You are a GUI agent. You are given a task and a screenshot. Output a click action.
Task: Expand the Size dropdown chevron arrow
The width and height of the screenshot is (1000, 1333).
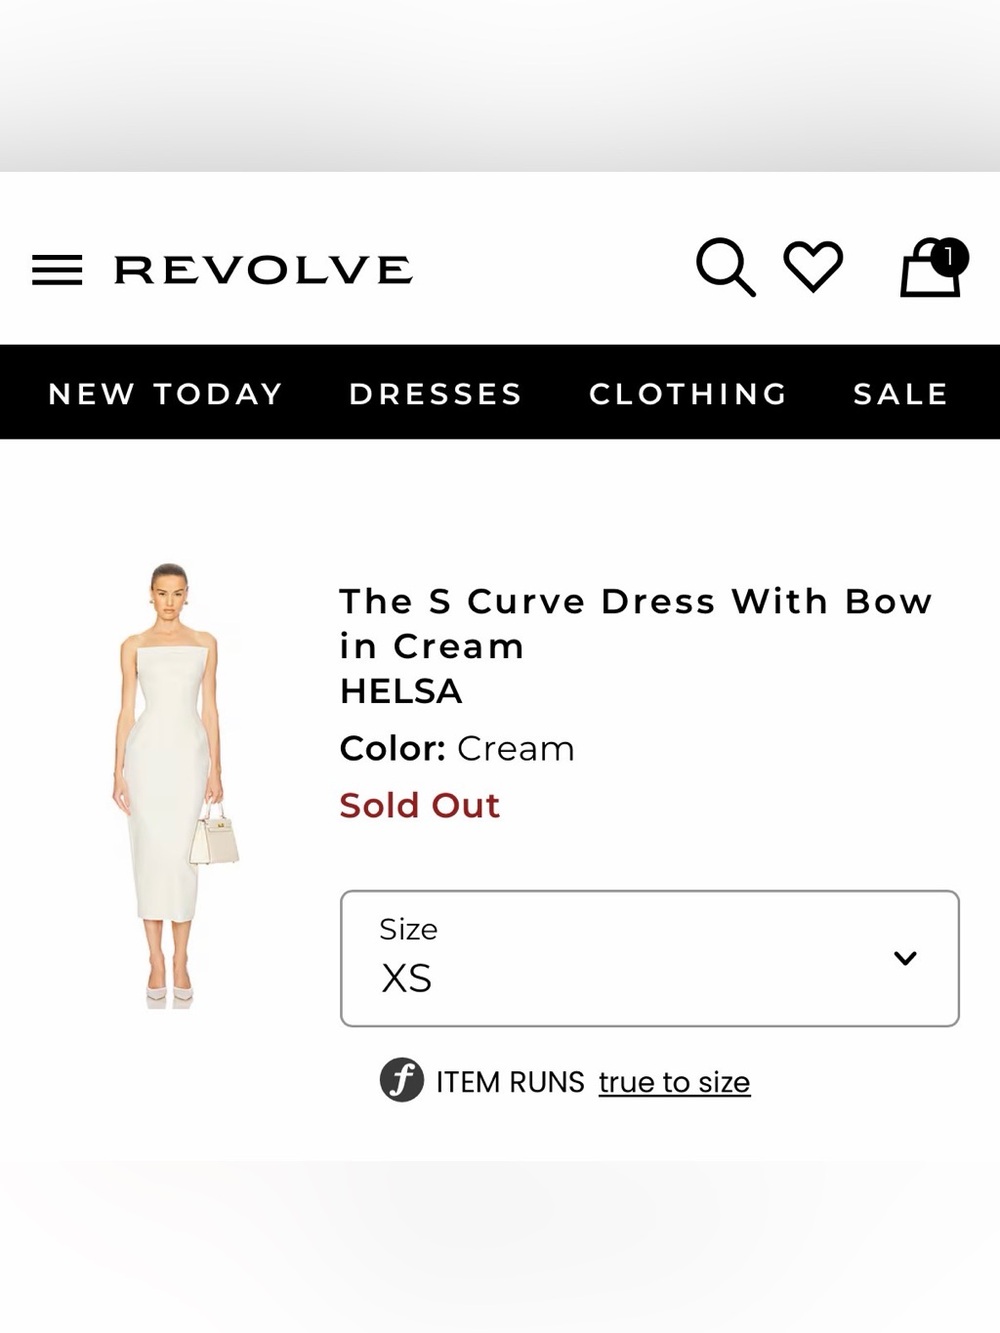coord(905,958)
